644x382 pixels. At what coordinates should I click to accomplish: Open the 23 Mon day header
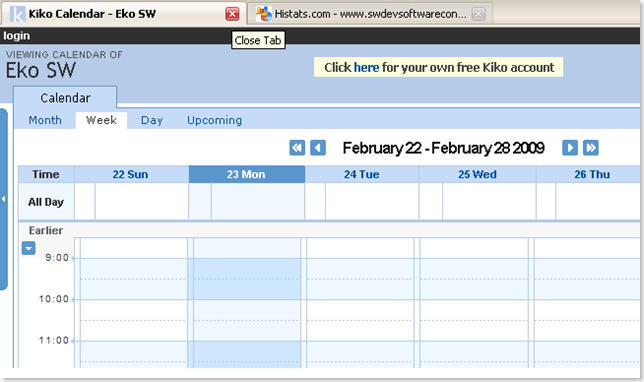tap(246, 175)
